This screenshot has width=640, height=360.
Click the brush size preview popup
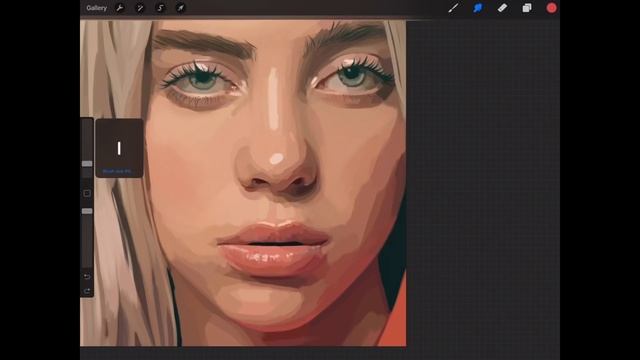(119, 148)
